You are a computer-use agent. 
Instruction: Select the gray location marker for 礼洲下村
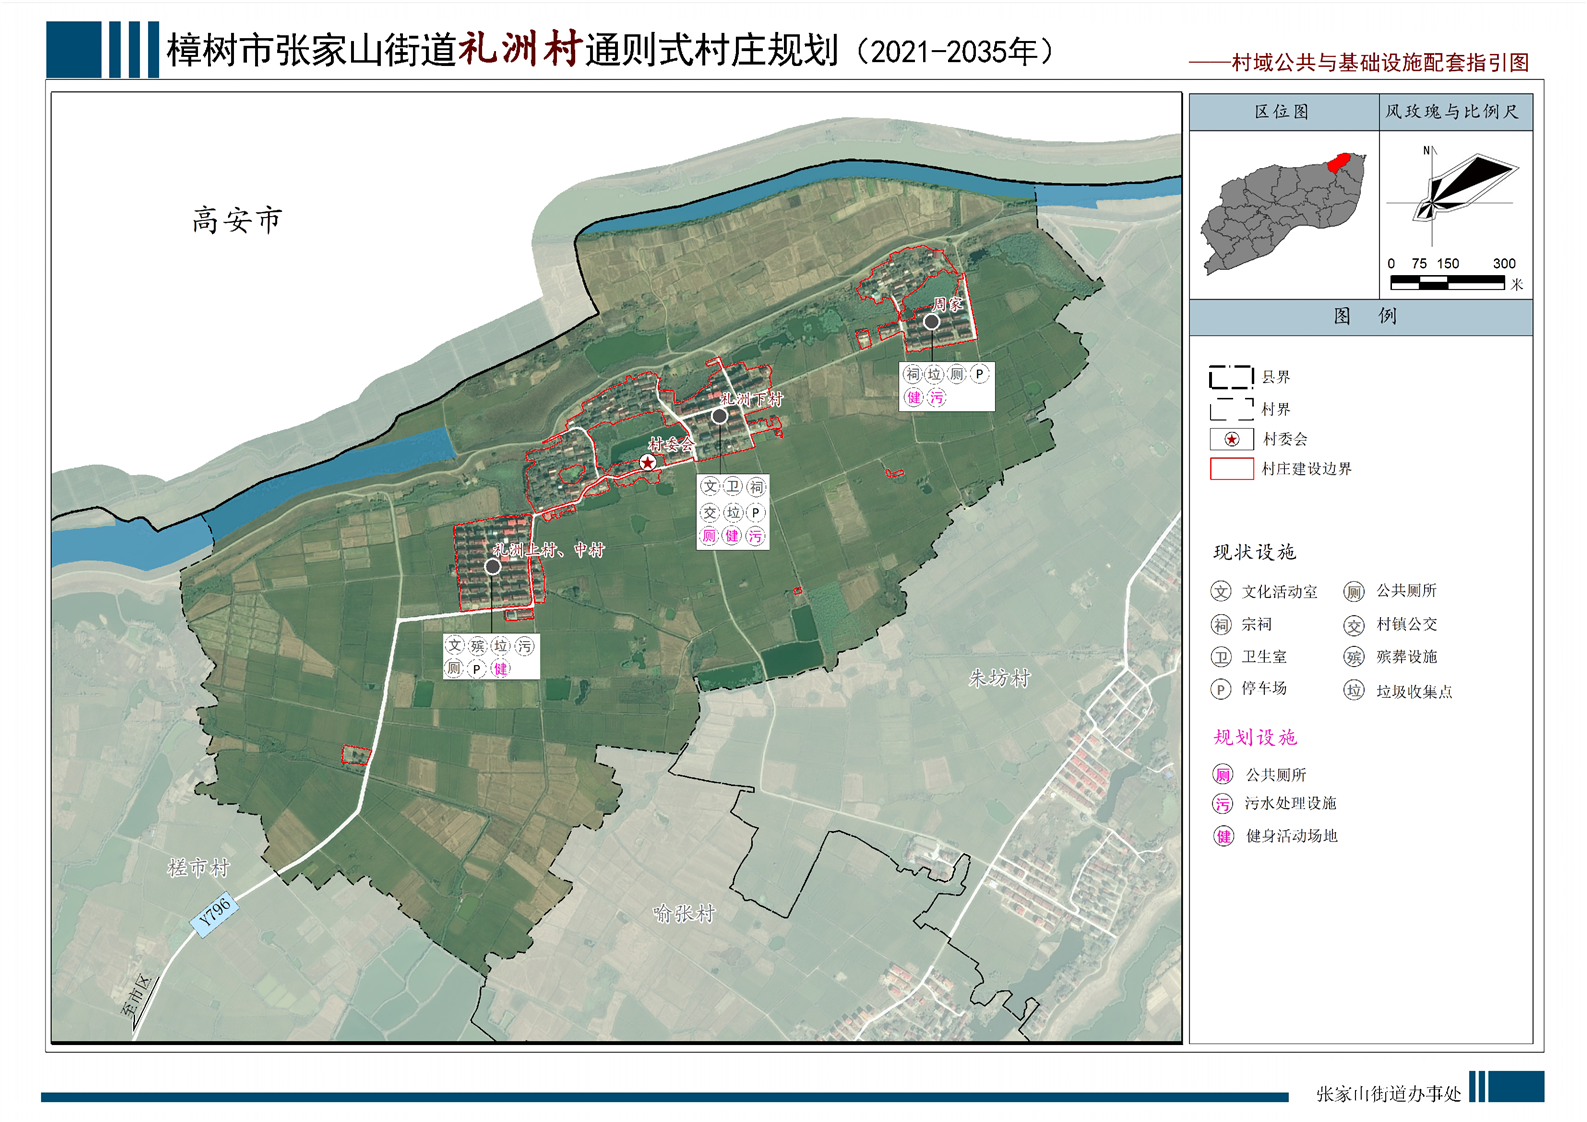coord(719,415)
